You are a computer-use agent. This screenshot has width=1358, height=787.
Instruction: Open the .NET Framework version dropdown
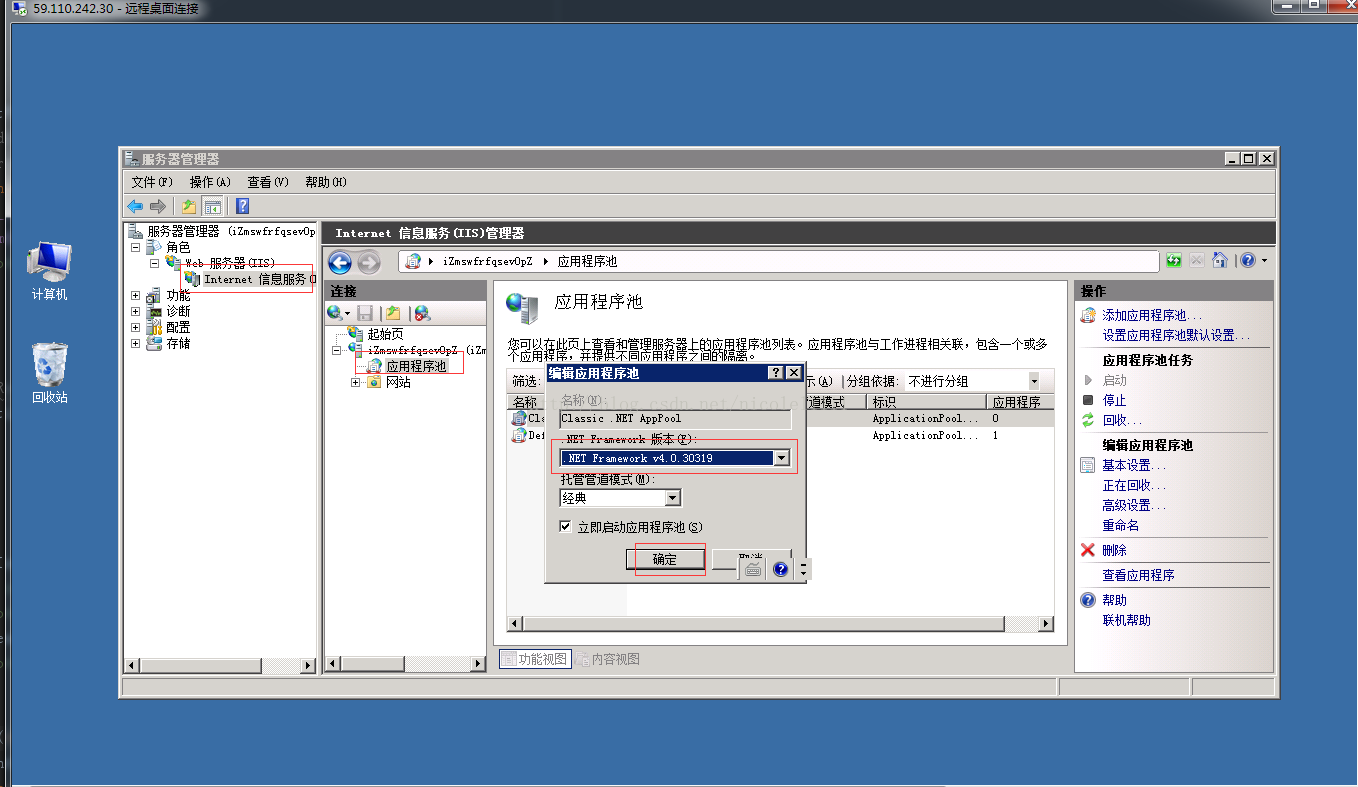tap(782, 458)
